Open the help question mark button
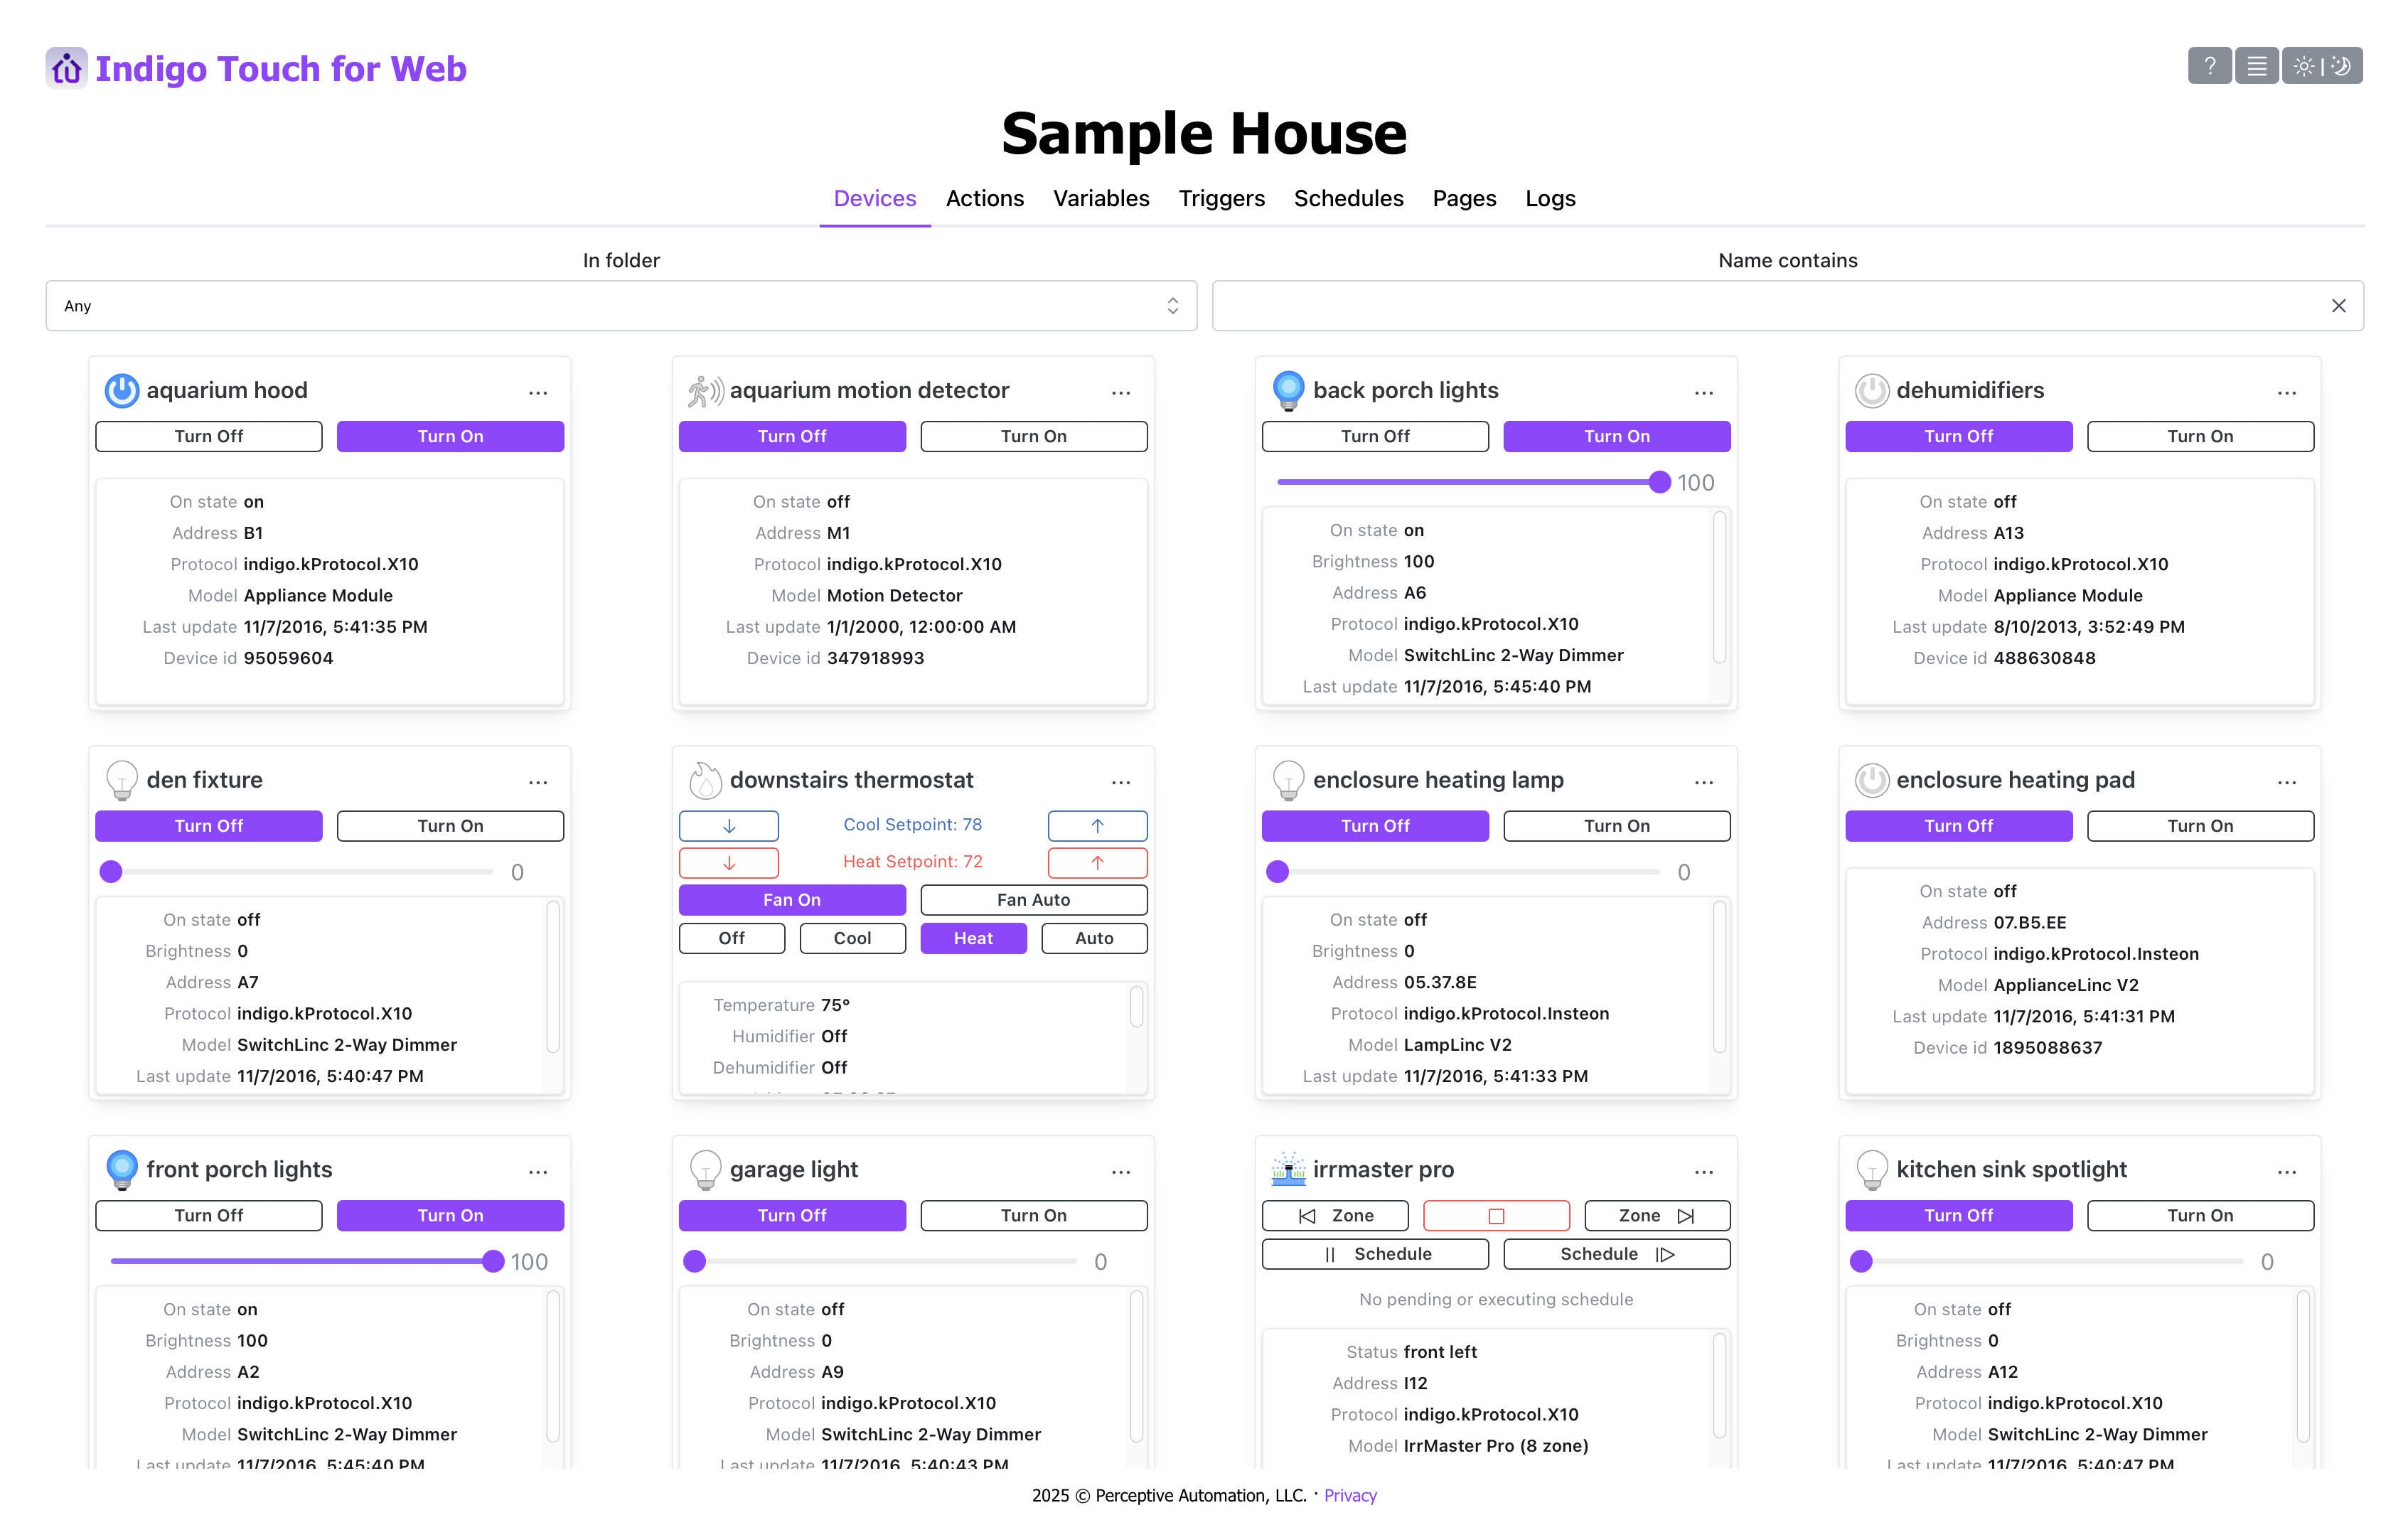Screen dimensions: 2408x1520 coord(2209,66)
